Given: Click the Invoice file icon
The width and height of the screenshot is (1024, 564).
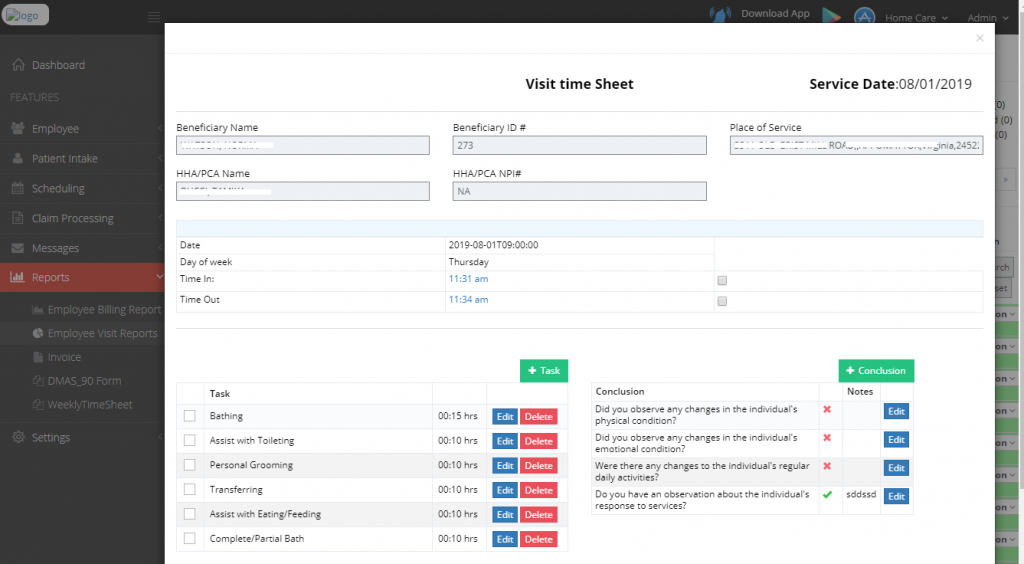Looking at the screenshot, I should pyautogui.click(x=38, y=357).
